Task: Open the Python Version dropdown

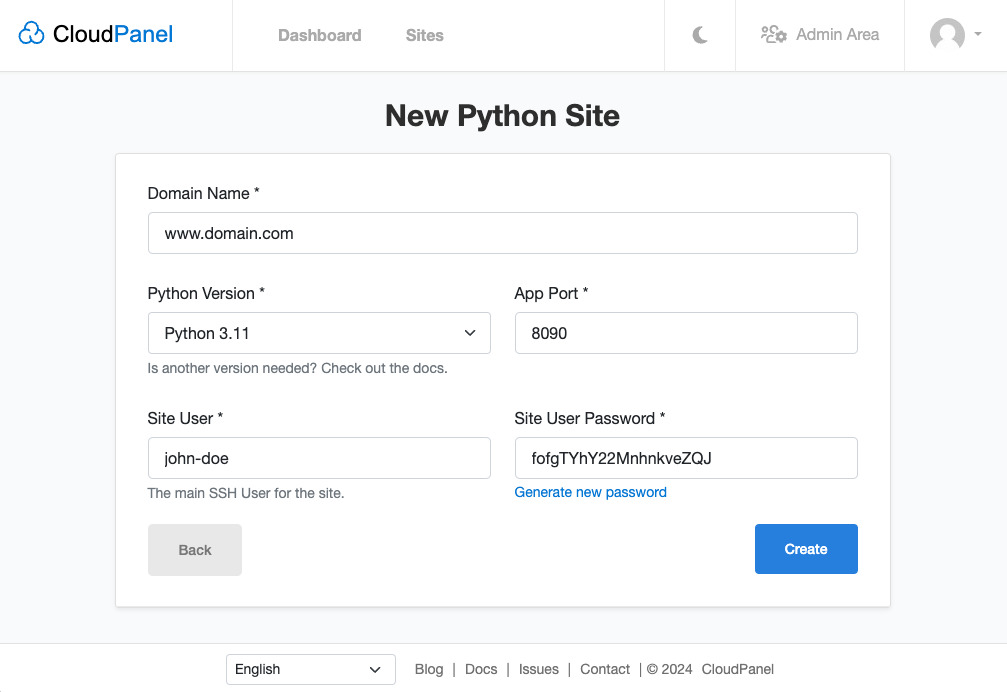Action: tap(319, 332)
